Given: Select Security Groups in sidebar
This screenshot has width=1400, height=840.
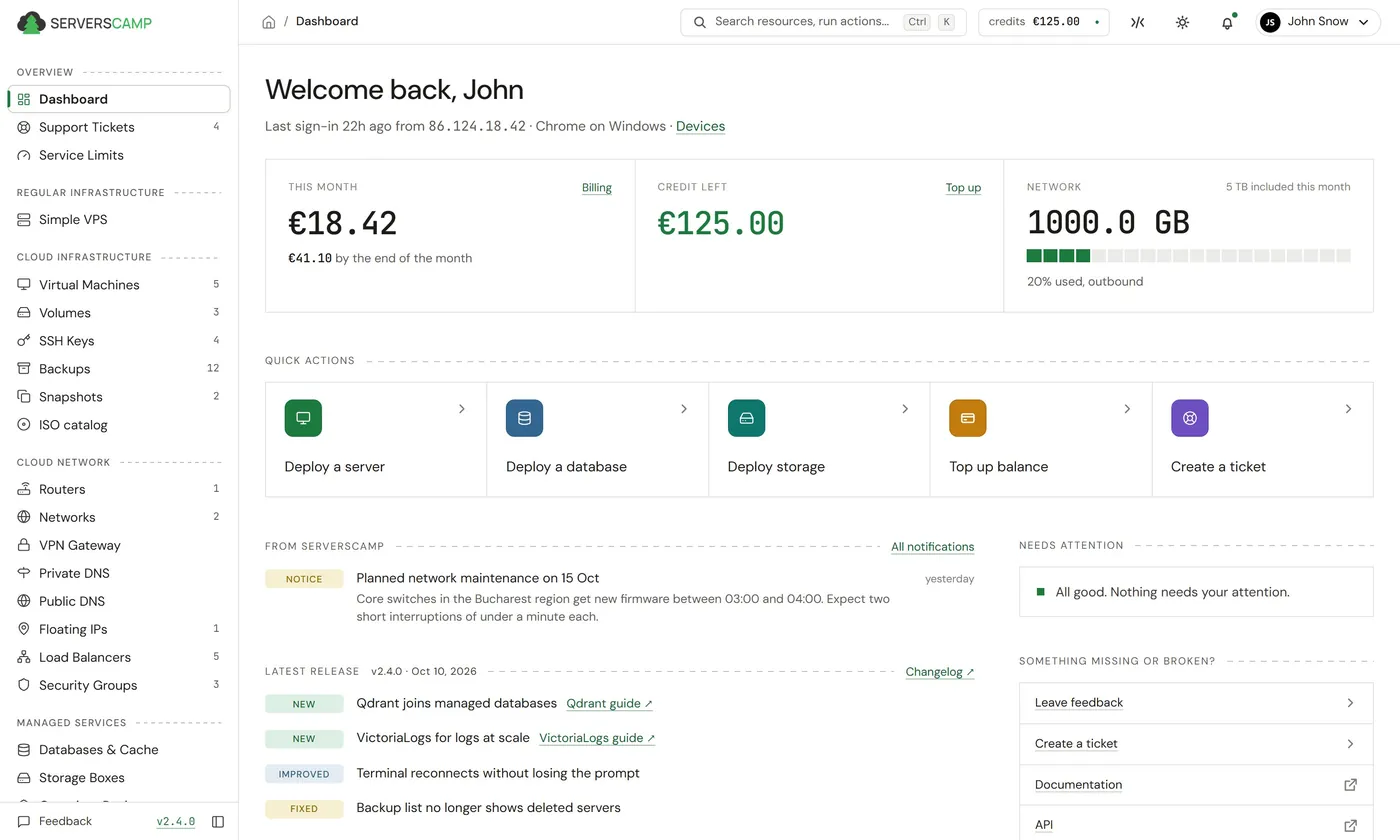Looking at the screenshot, I should pyautogui.click(x=119, y=685).
